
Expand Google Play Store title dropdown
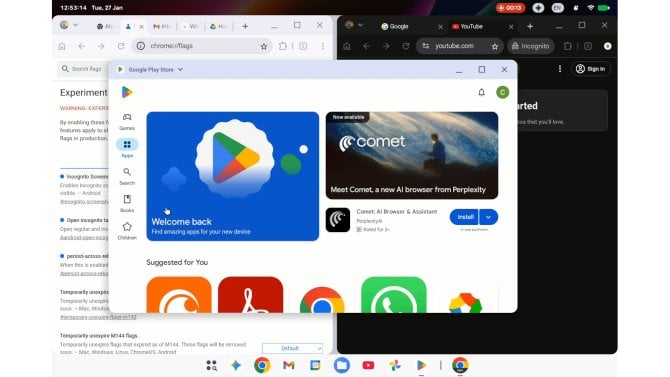pos(180,69)
